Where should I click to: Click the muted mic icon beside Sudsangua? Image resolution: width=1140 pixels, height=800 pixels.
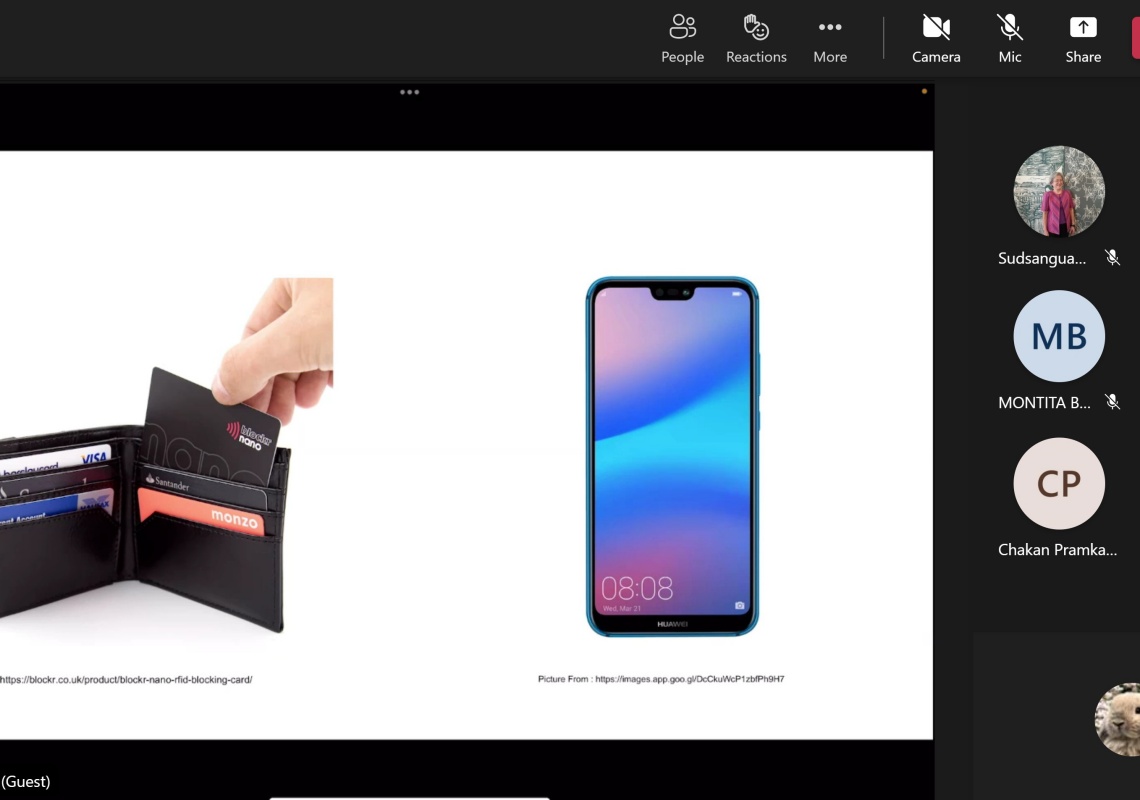(1112, 258)
